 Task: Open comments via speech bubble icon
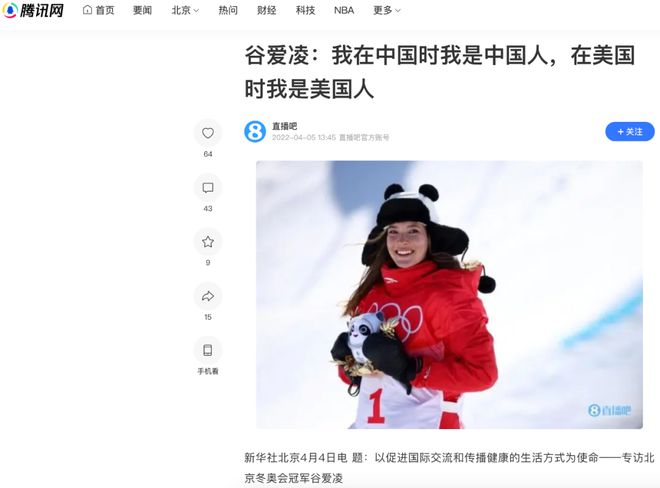pos(208,187)
